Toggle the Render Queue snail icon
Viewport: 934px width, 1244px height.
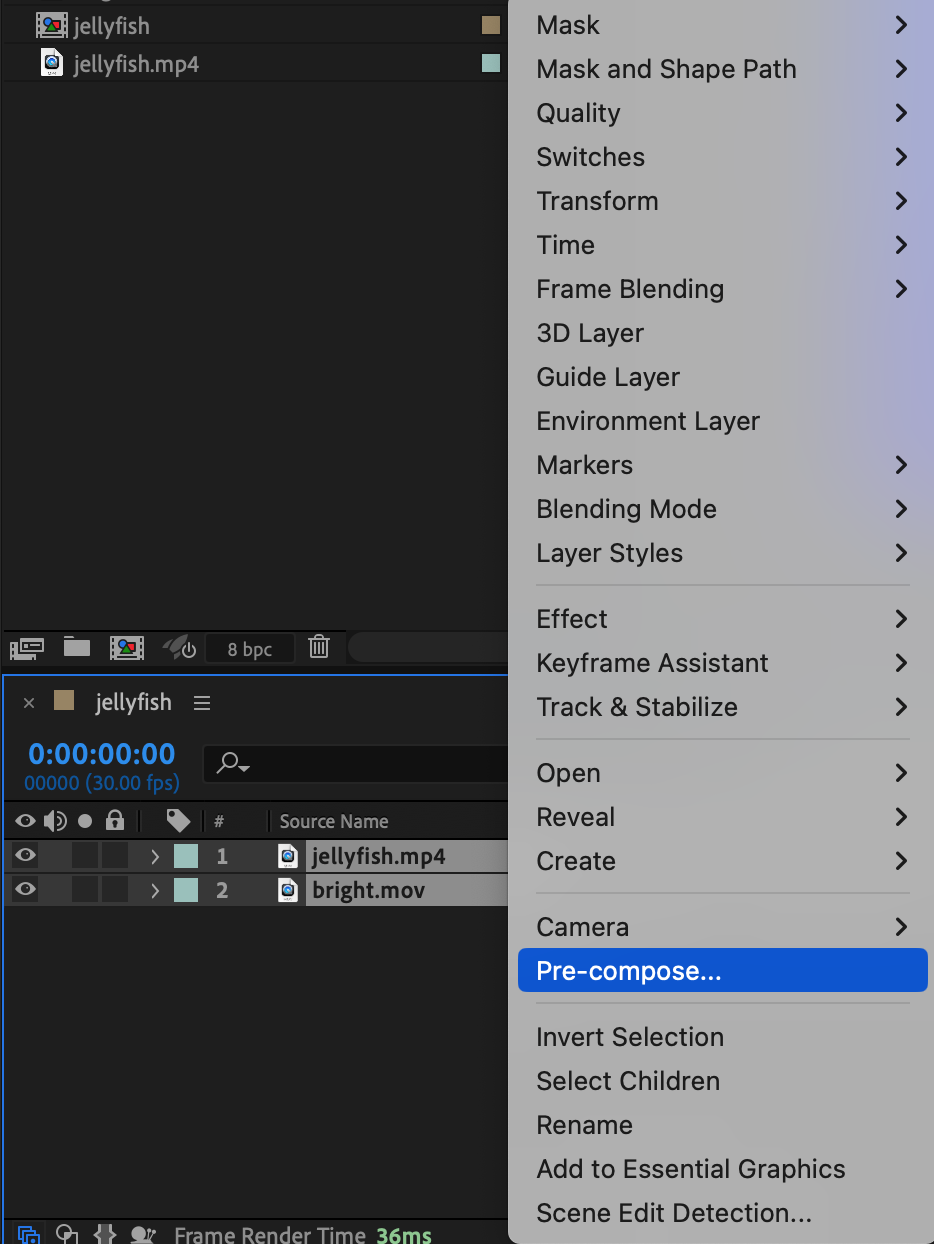[144, 1234]
